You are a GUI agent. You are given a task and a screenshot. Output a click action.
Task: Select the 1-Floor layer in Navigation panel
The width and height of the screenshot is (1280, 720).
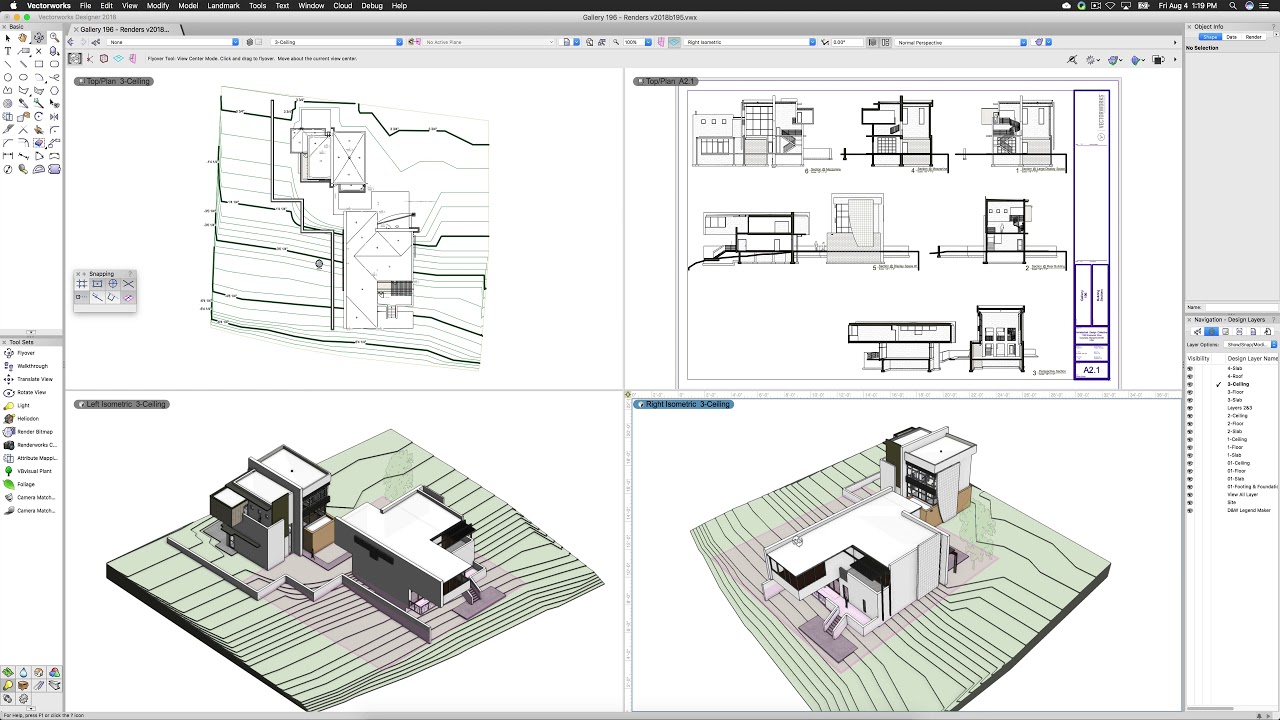[x=1237, y=447]
